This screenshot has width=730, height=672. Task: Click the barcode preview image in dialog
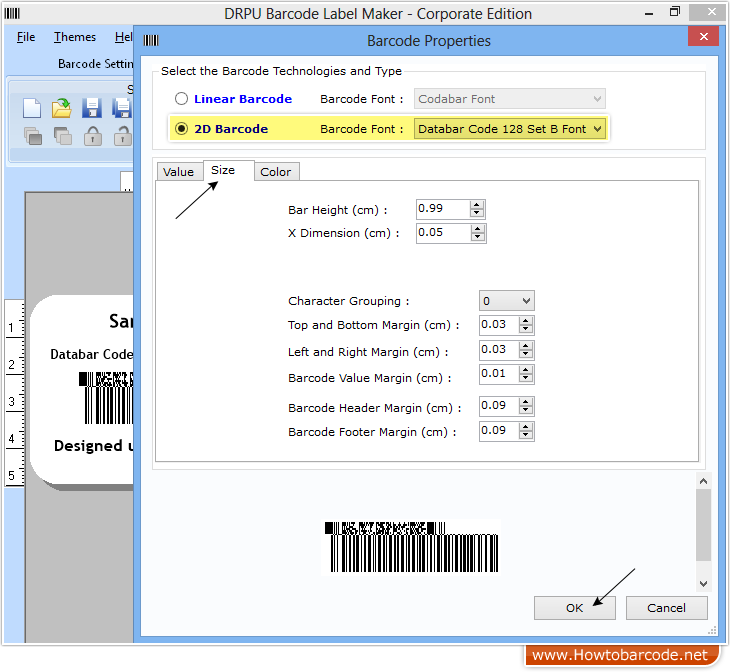pyautogui.click(x=412, y=547)
